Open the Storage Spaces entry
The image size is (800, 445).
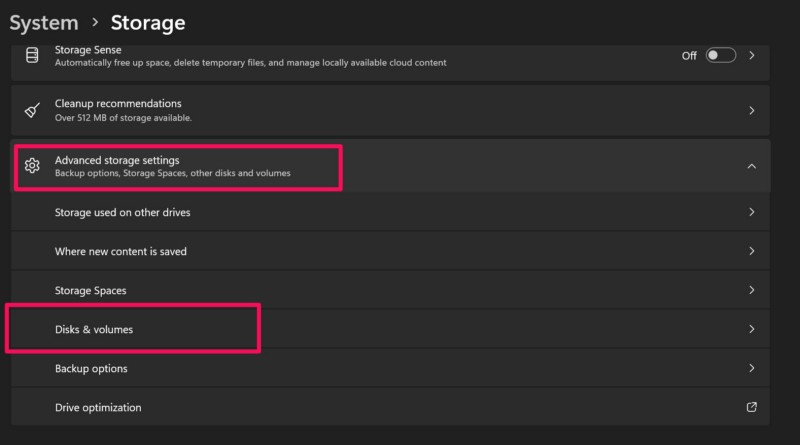[90, 290]
